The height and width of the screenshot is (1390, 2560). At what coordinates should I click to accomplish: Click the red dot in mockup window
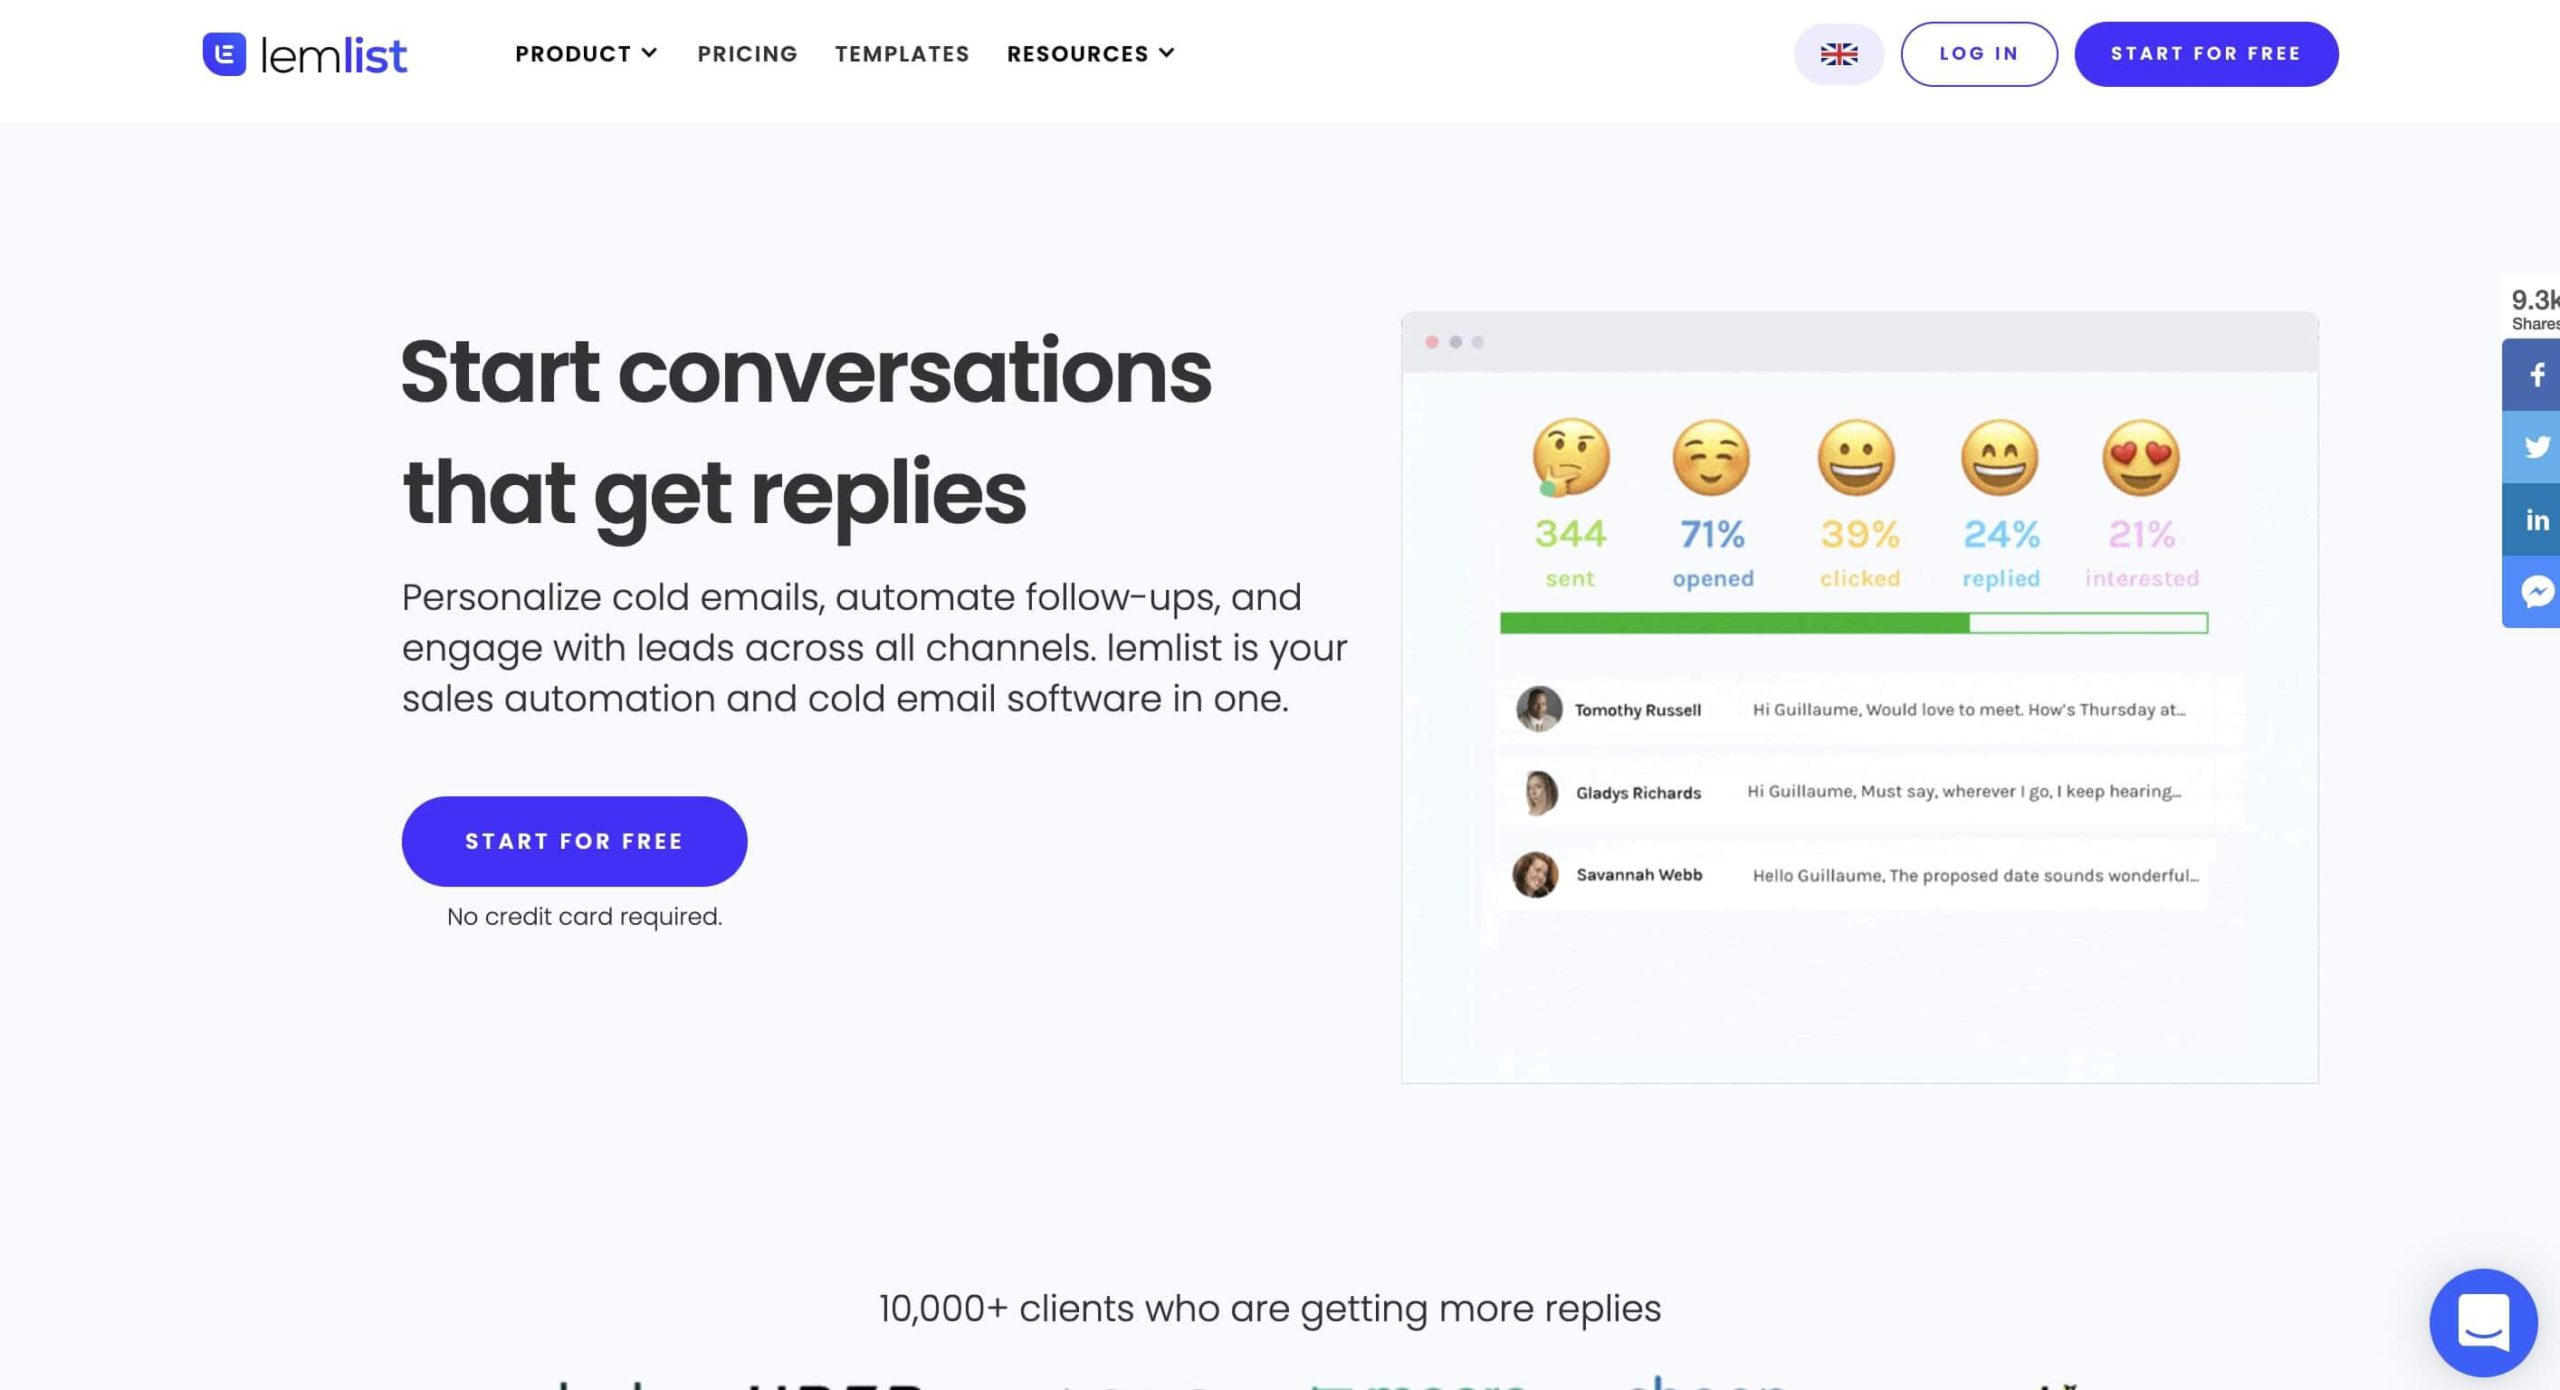coord(1431,342)
